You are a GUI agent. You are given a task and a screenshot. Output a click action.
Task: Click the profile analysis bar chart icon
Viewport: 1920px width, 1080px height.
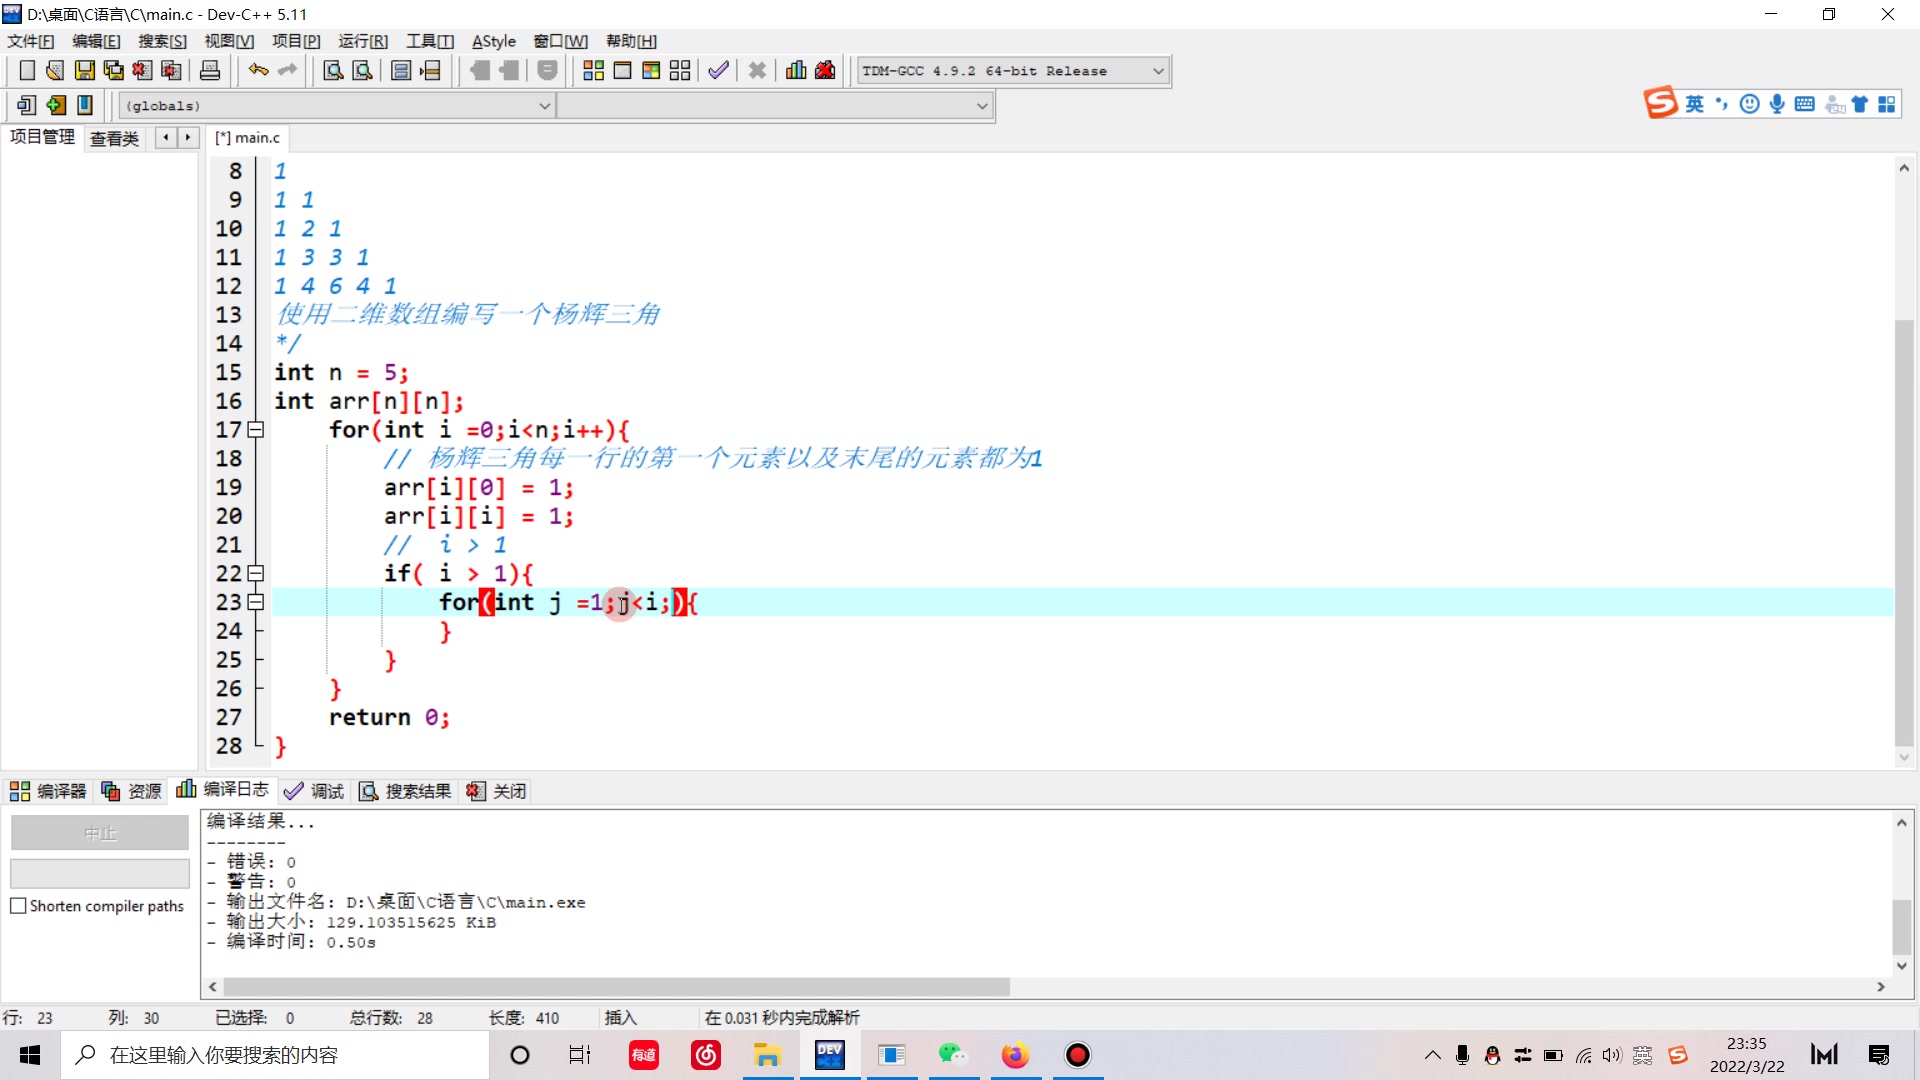point(796,70)
